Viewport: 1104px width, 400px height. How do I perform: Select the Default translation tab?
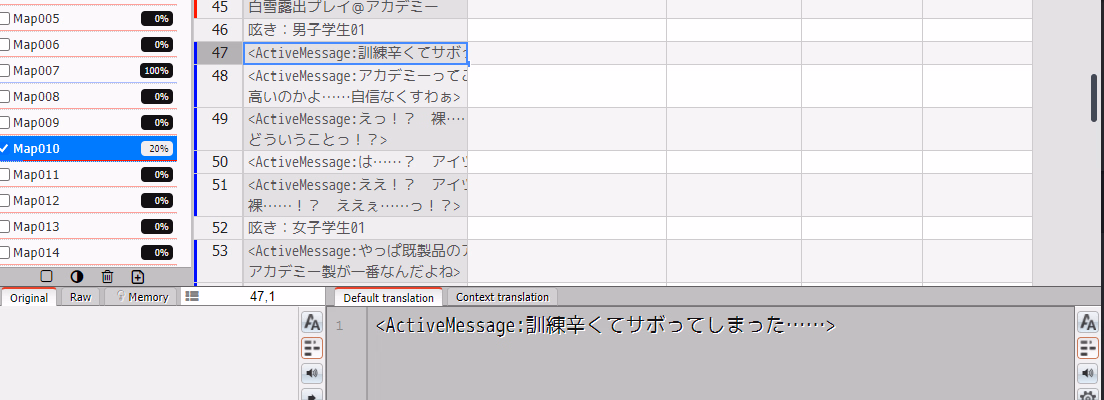[x=388, y=297]
